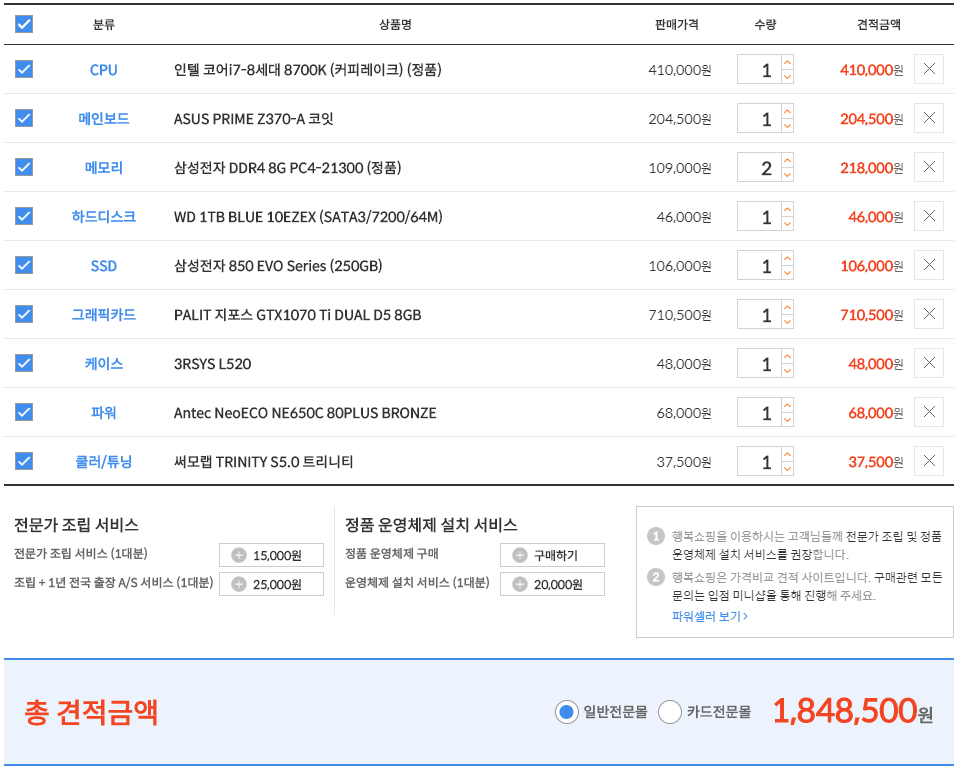Increase 메모리 quantity with up arrow
958x768 pixels.
[788, 160]
